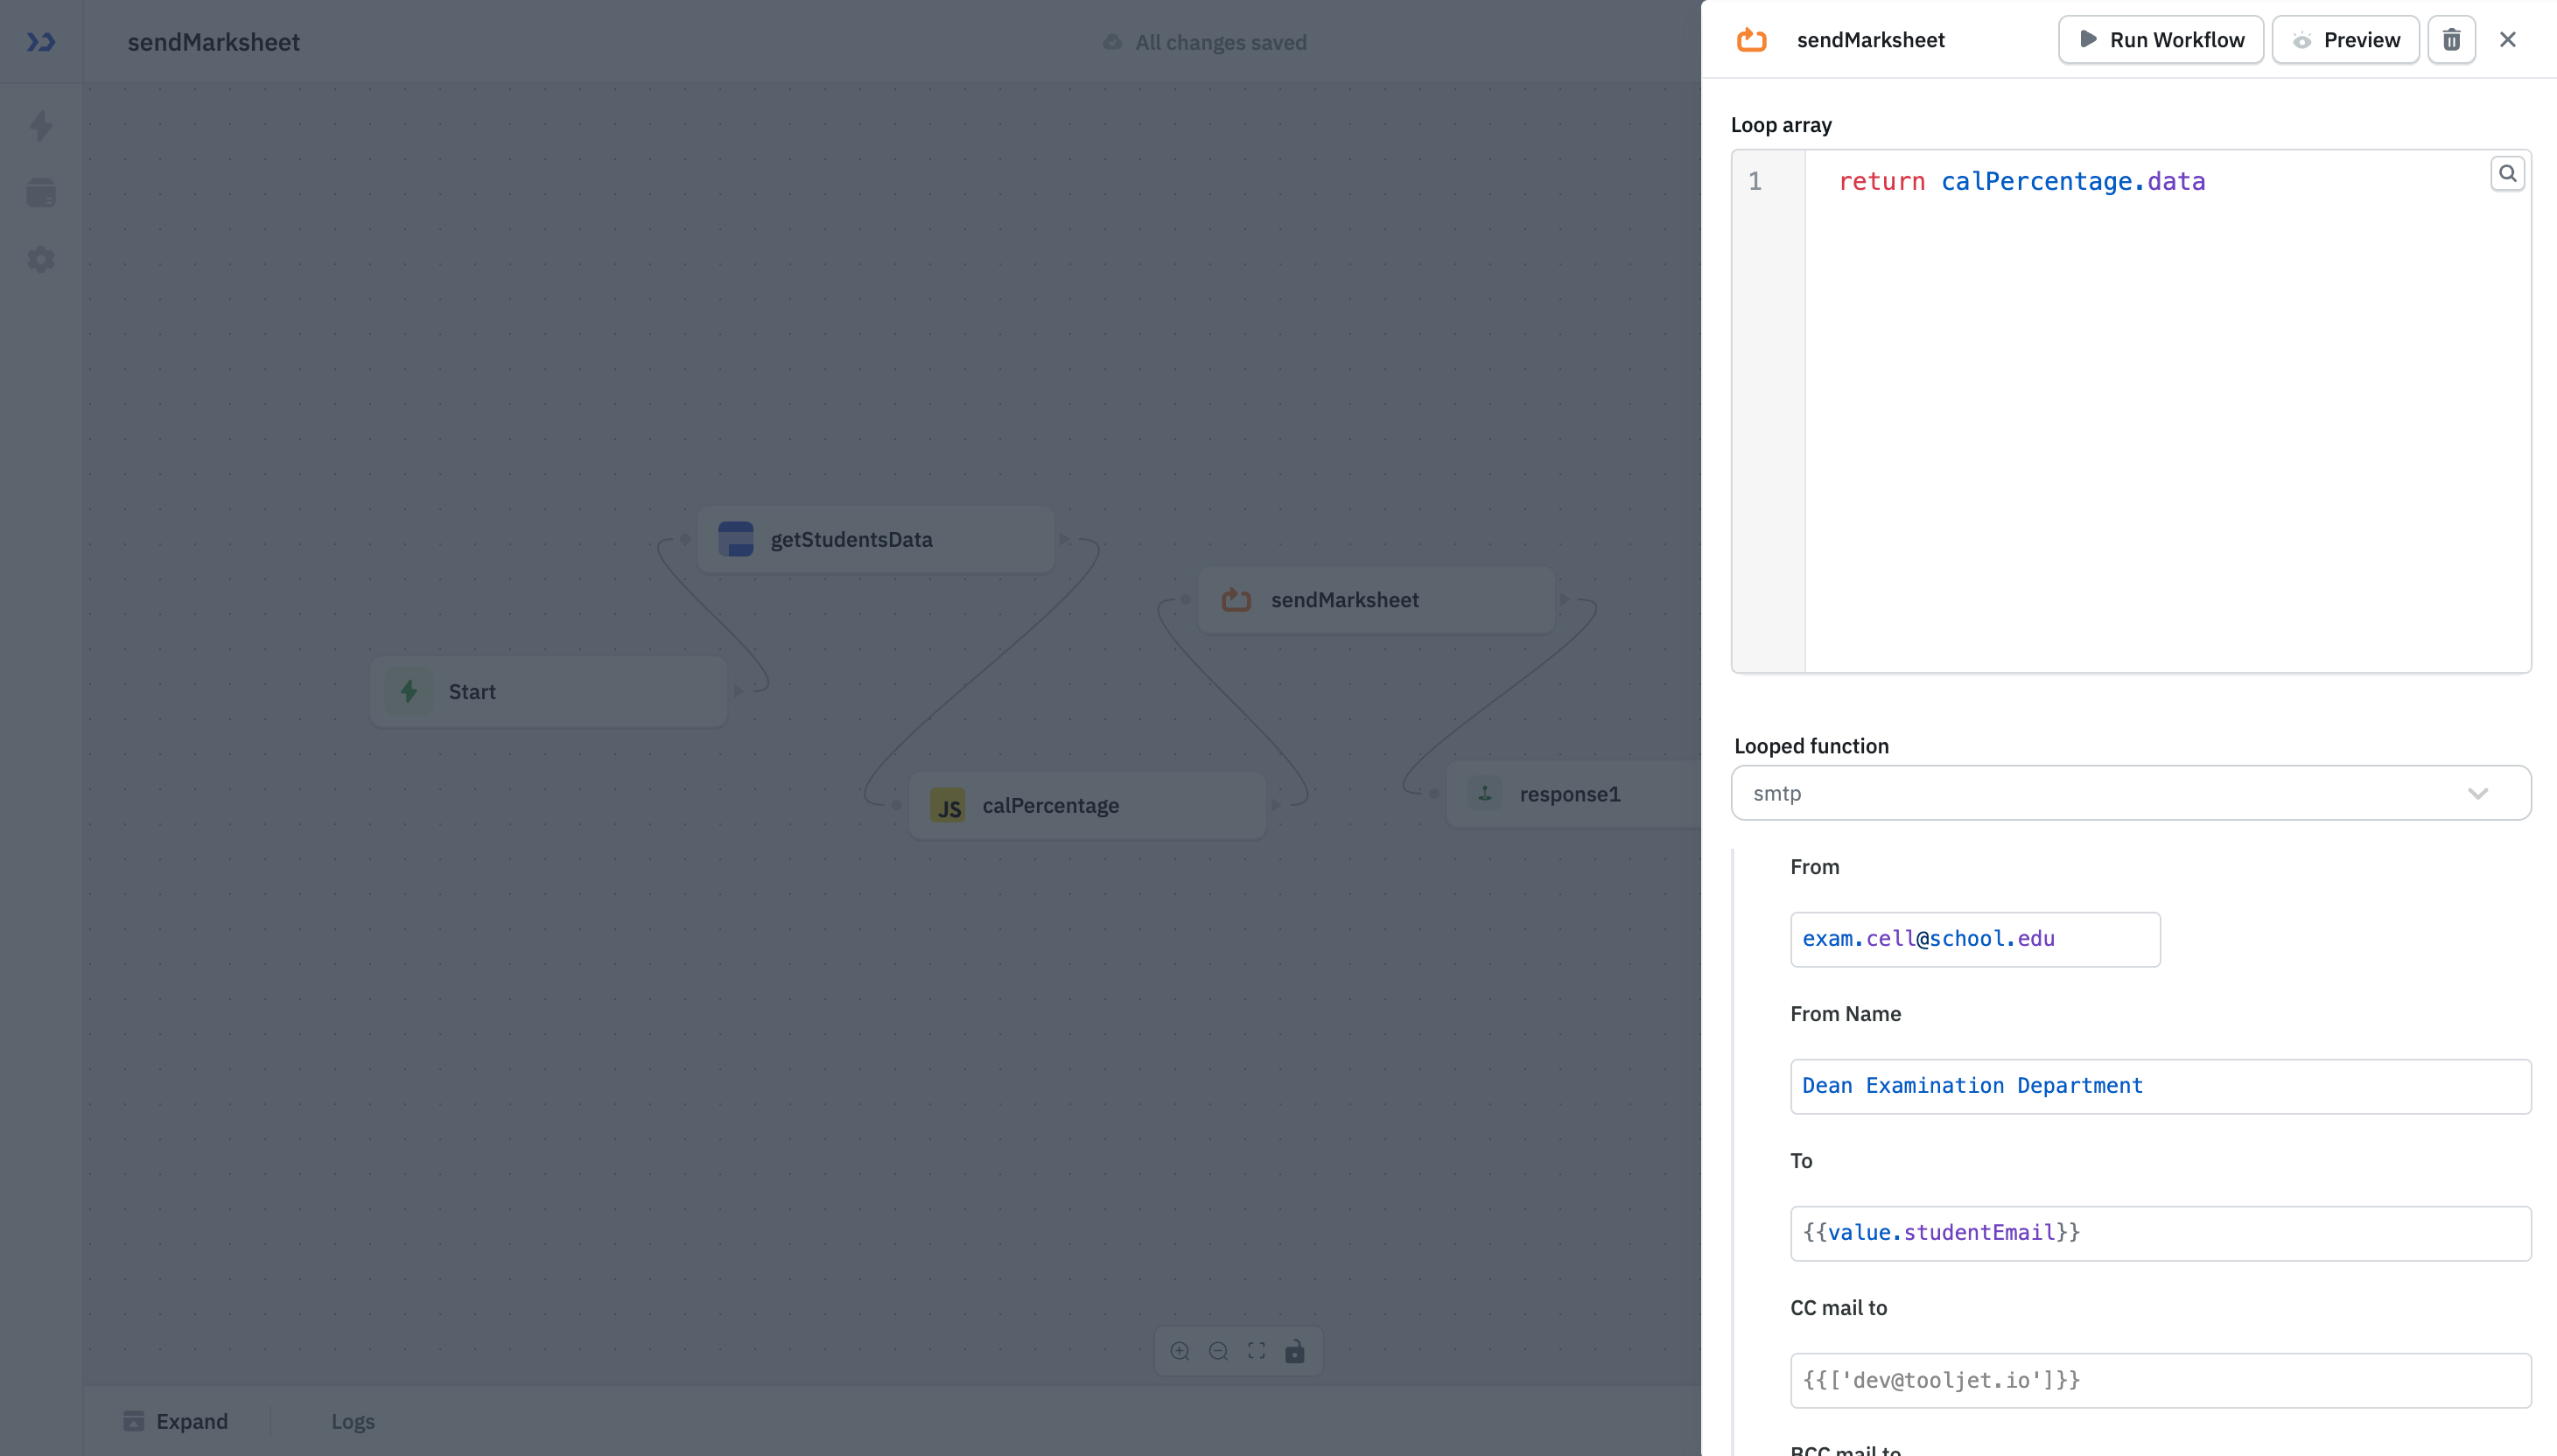
Task: Preview the workflow output
Action: (x=2345, y=39)
